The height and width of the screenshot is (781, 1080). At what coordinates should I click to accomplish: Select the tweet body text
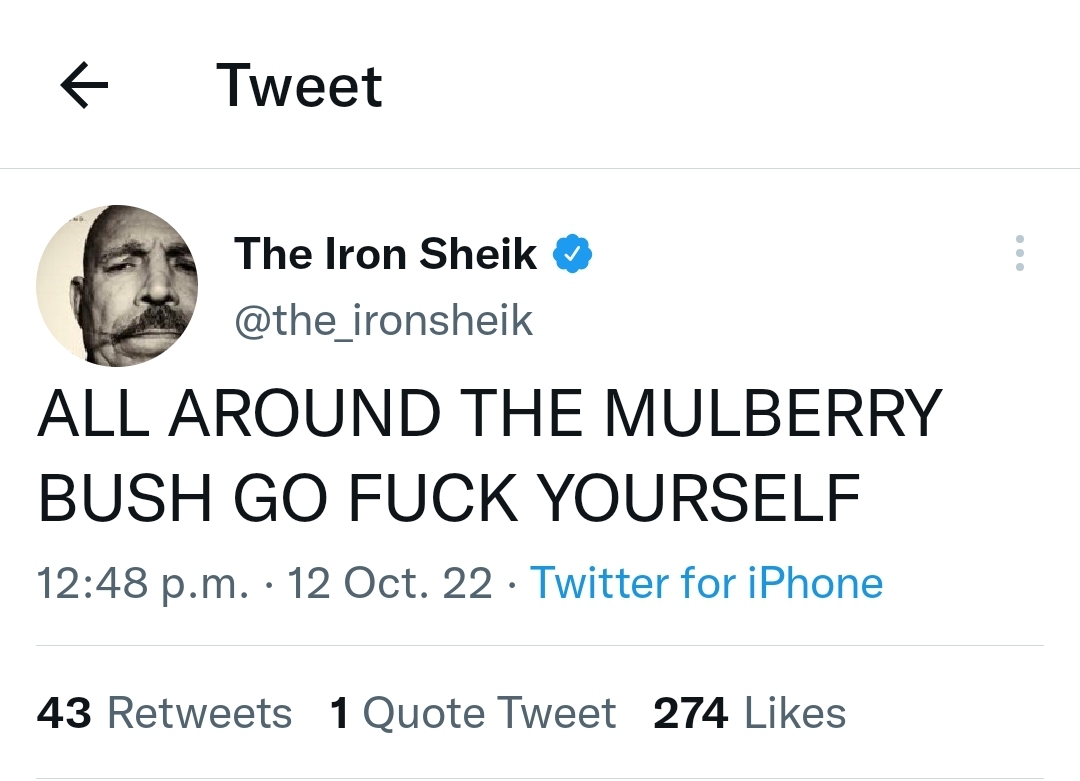(x=490, y=455)
